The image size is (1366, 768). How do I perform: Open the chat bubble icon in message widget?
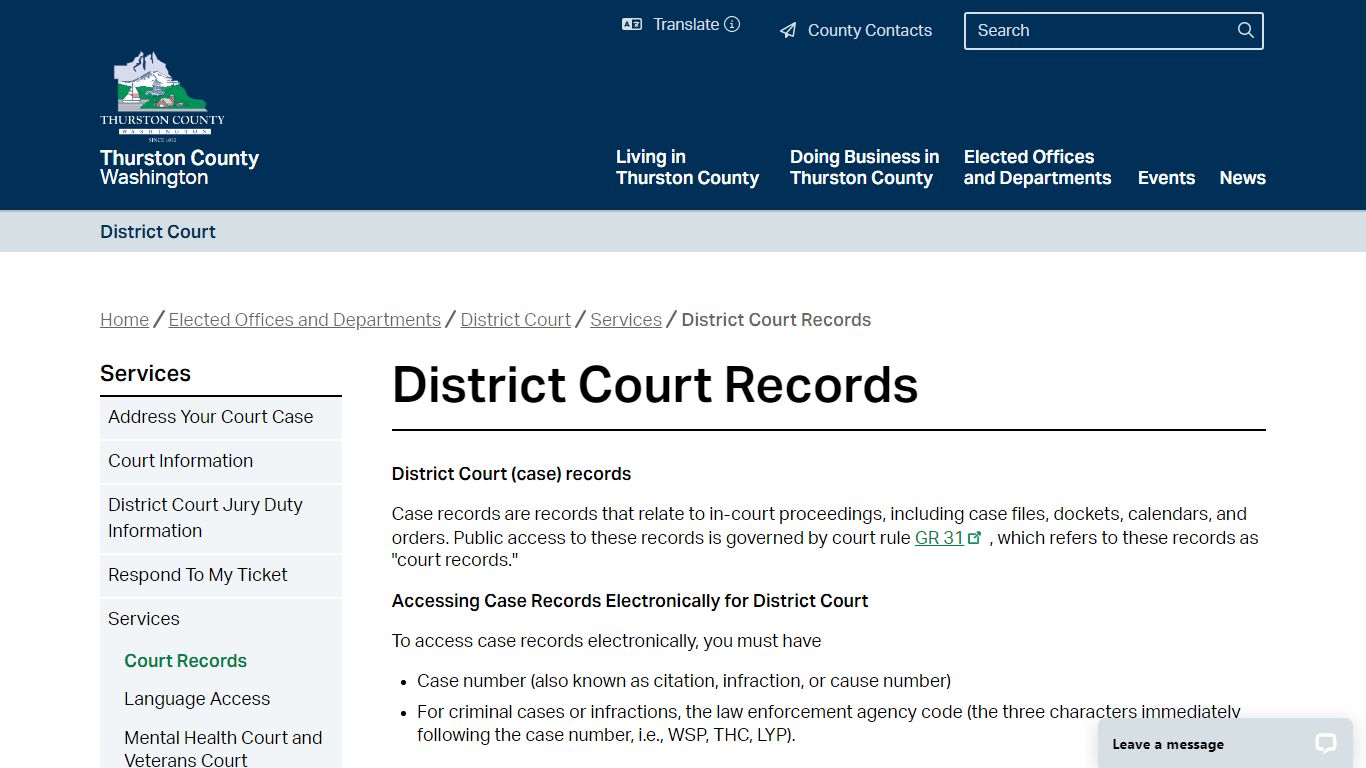[1326, 743]
